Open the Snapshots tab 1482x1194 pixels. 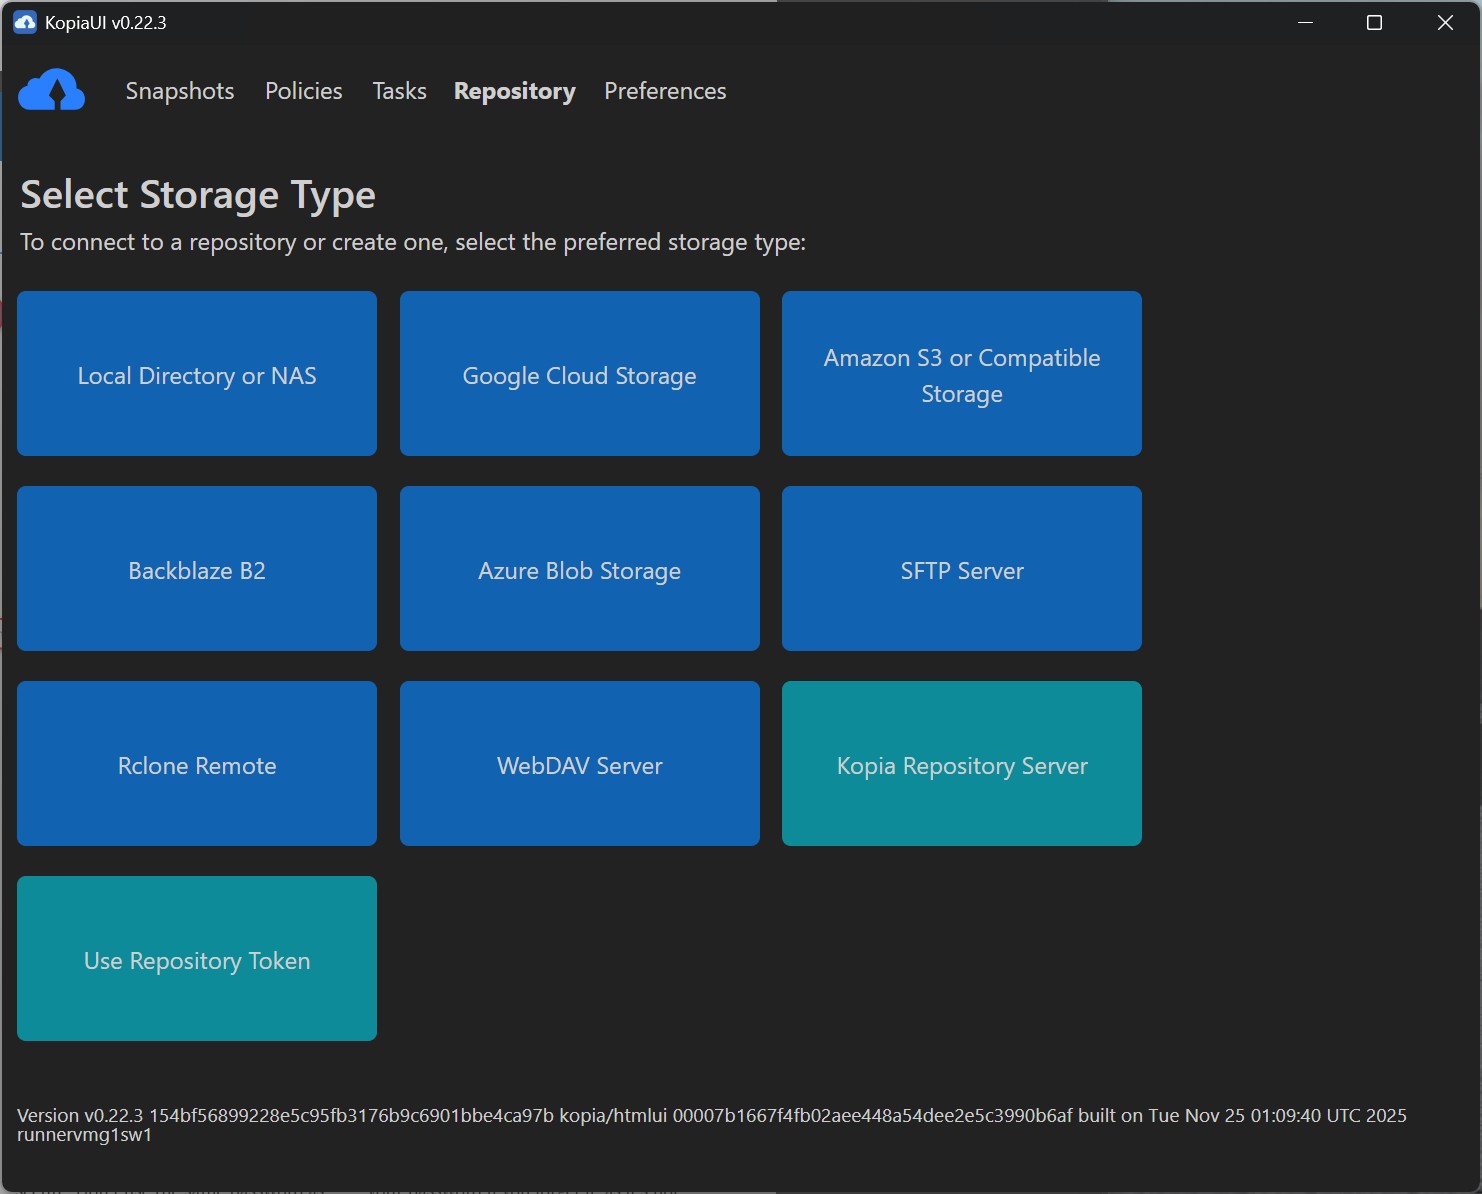(x=180, y=91)
